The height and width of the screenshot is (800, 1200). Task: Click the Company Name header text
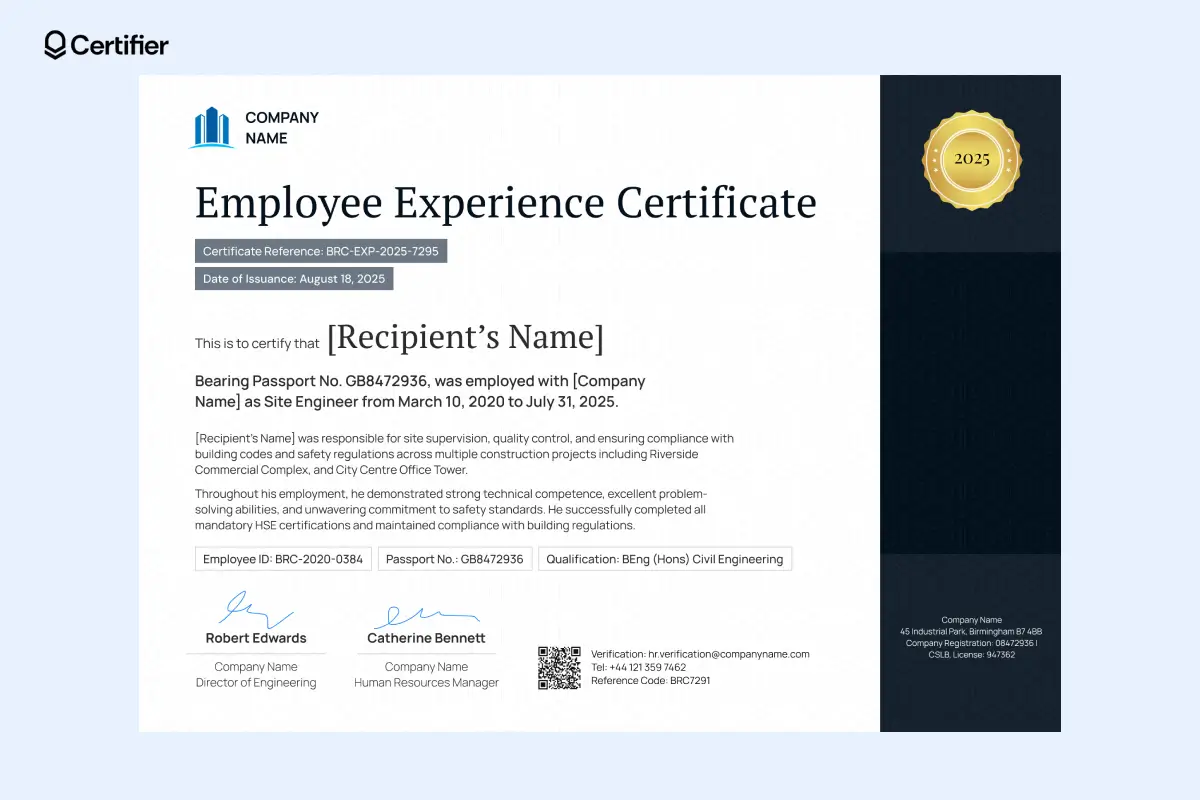click(x=282, y=124)
